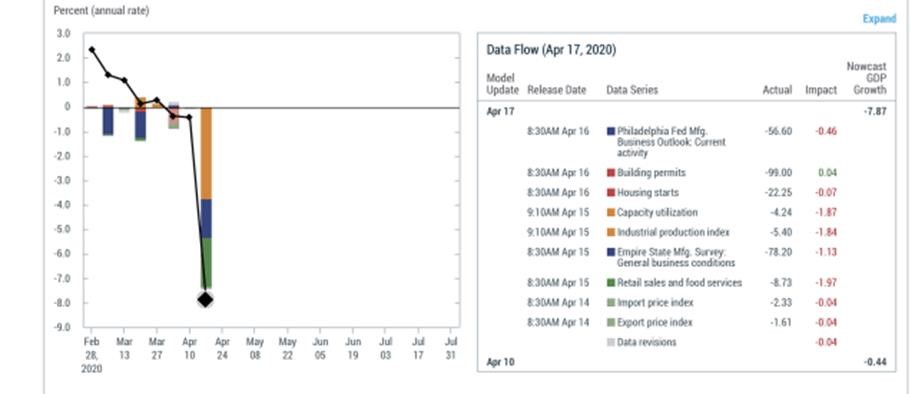The width and height of the screenshot is (915, 394).
Task: Click the Retail sales and food services label
Action: click(679, 283)
